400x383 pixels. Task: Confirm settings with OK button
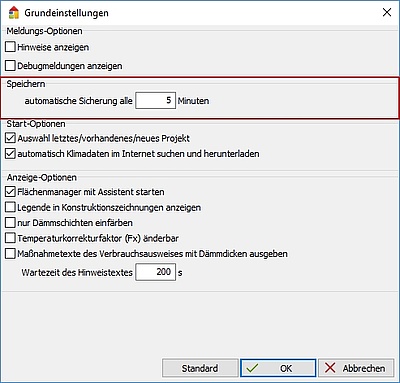[x=278, y=368]
